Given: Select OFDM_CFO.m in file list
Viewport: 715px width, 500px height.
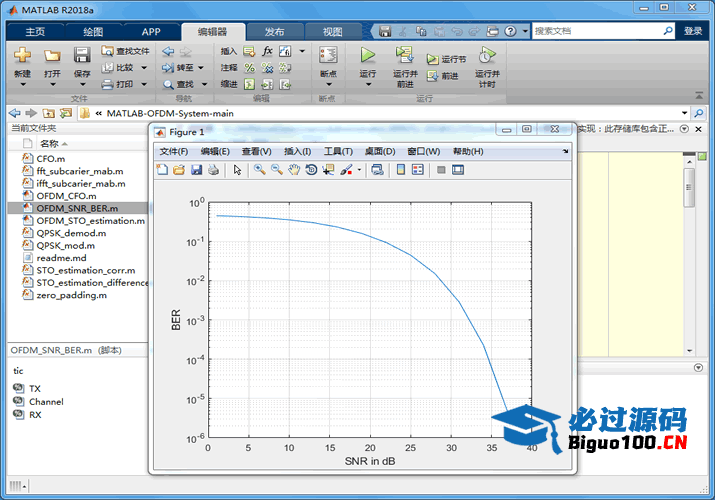Looking at the screenshot, I should [67, 196].
